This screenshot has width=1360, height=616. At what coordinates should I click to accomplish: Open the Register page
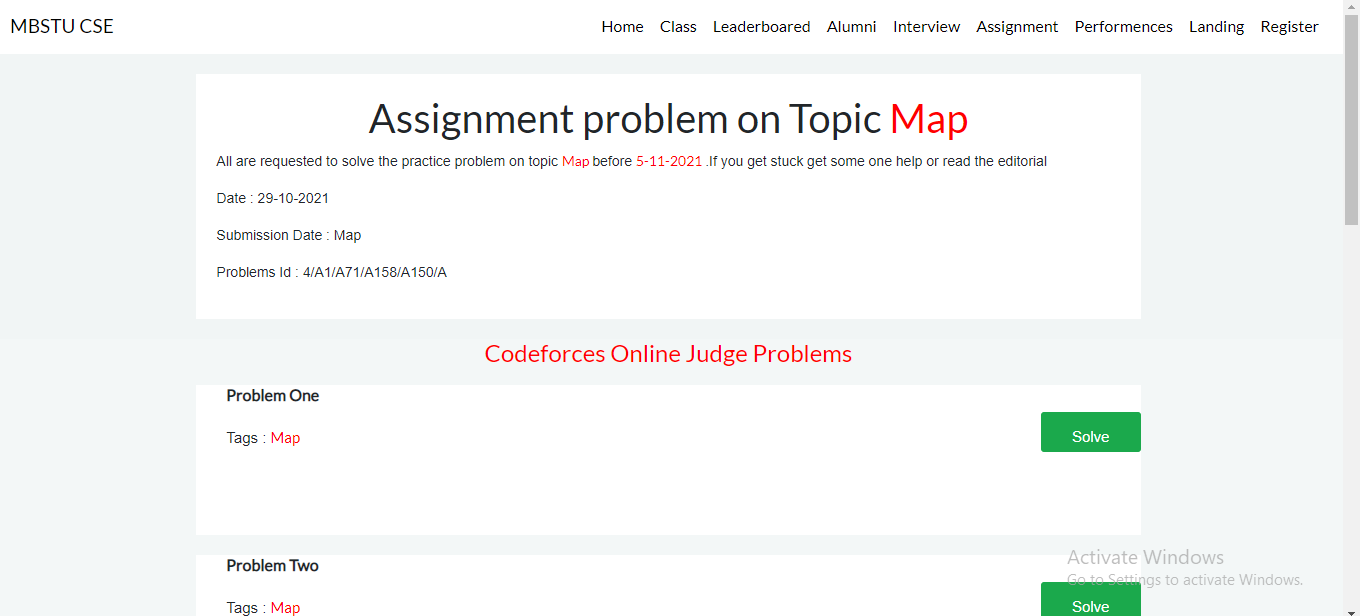[x=1289, y=26]
